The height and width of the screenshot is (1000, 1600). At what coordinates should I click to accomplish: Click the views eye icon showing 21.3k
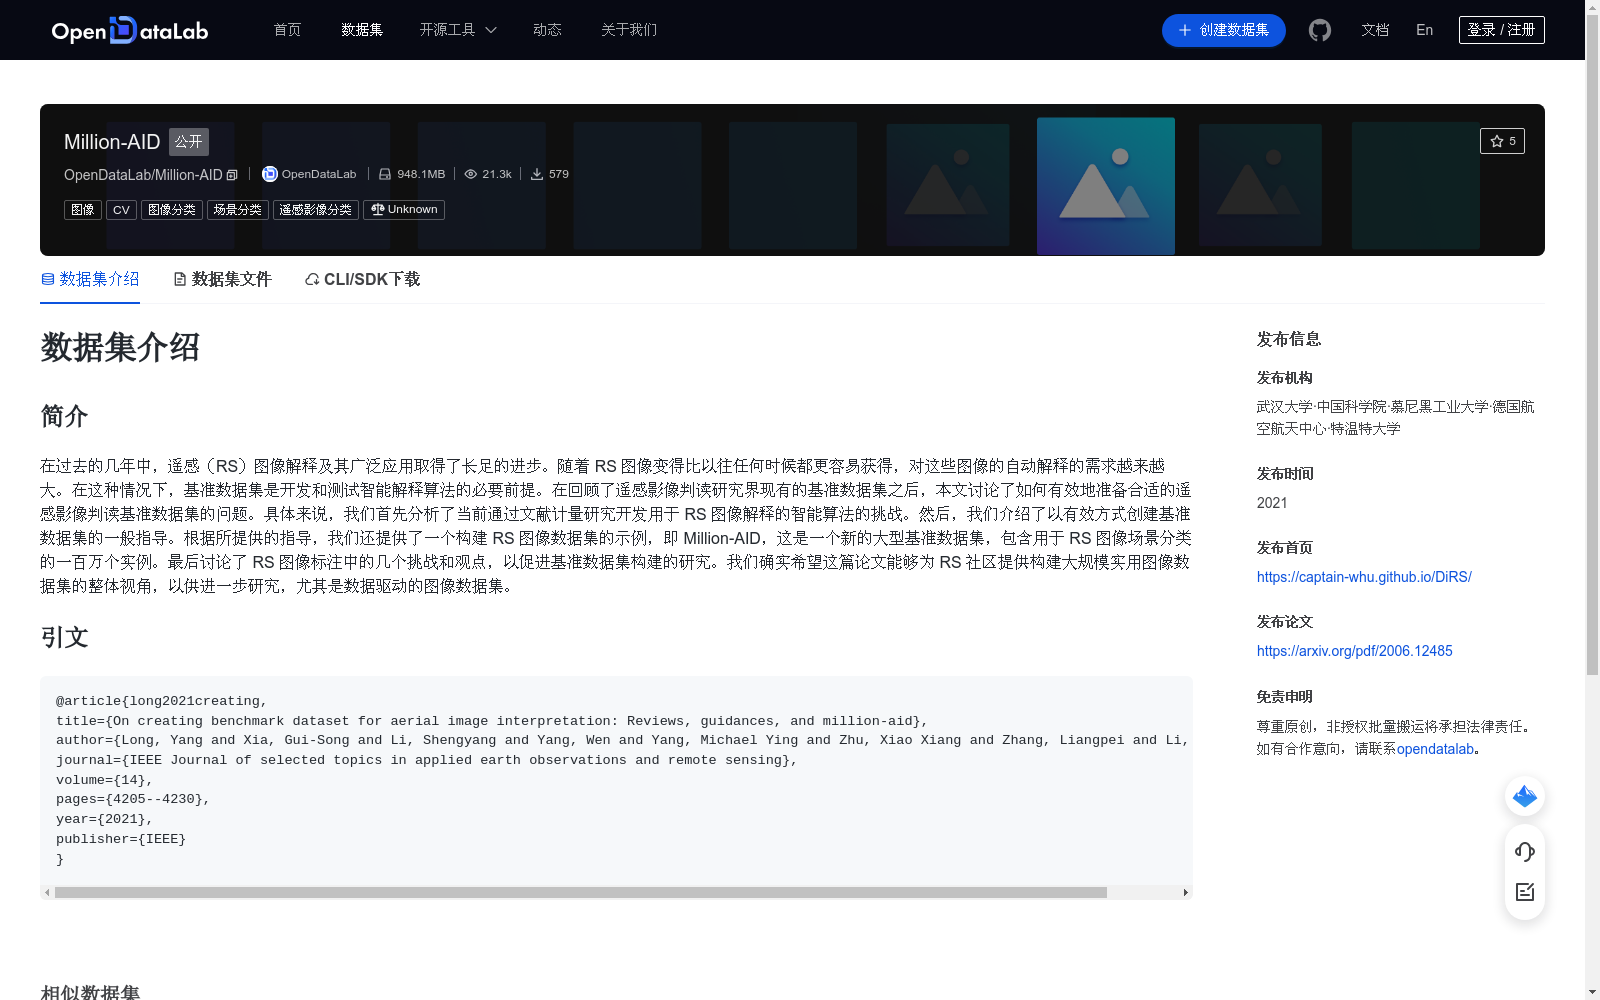pos(470,173)
